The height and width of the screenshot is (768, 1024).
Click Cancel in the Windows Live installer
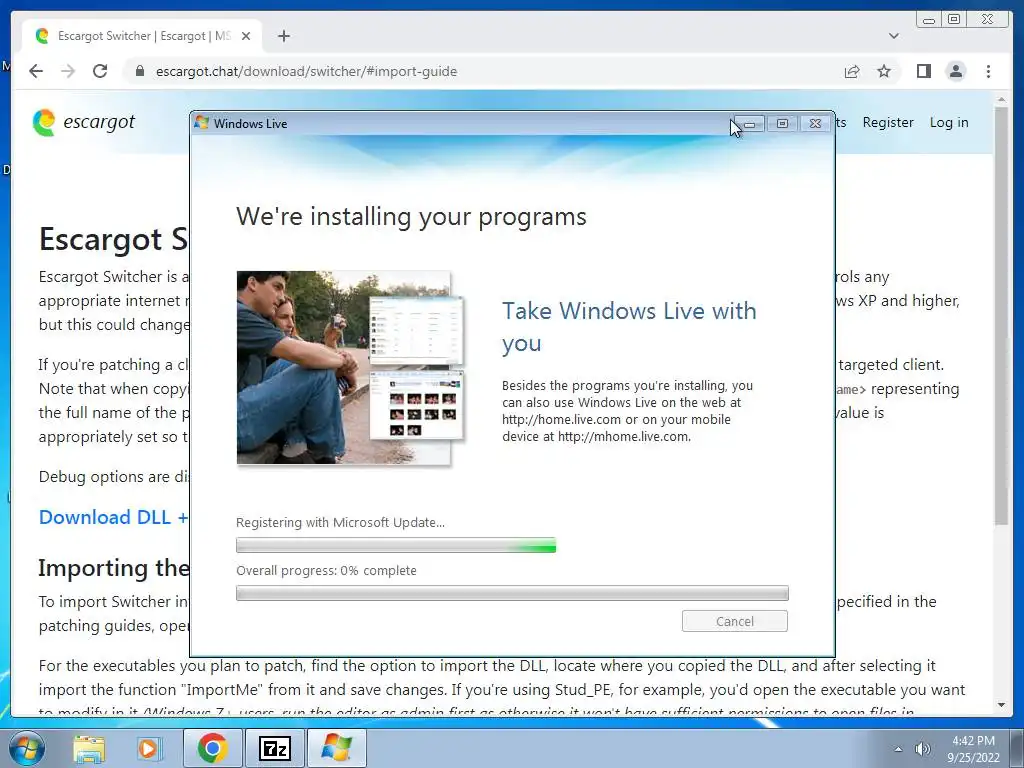(735, 621)
